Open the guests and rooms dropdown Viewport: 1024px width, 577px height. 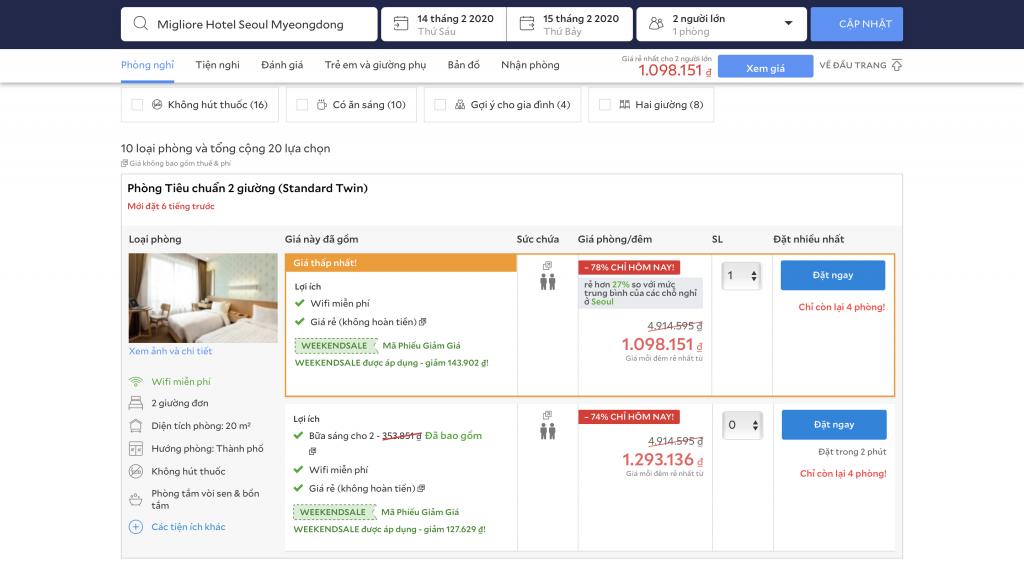coord(788,24)
